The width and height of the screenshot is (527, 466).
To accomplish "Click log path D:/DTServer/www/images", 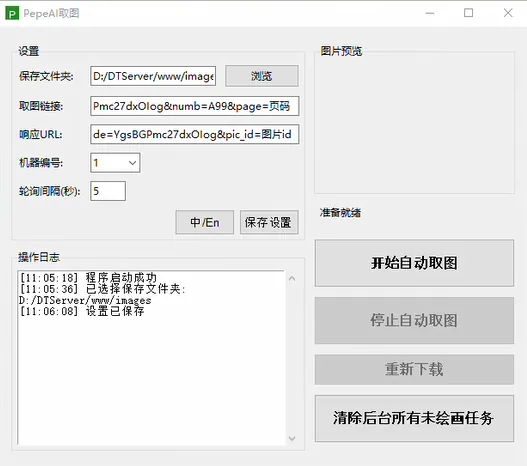I will pyautogui.click(x=85, y=300).
